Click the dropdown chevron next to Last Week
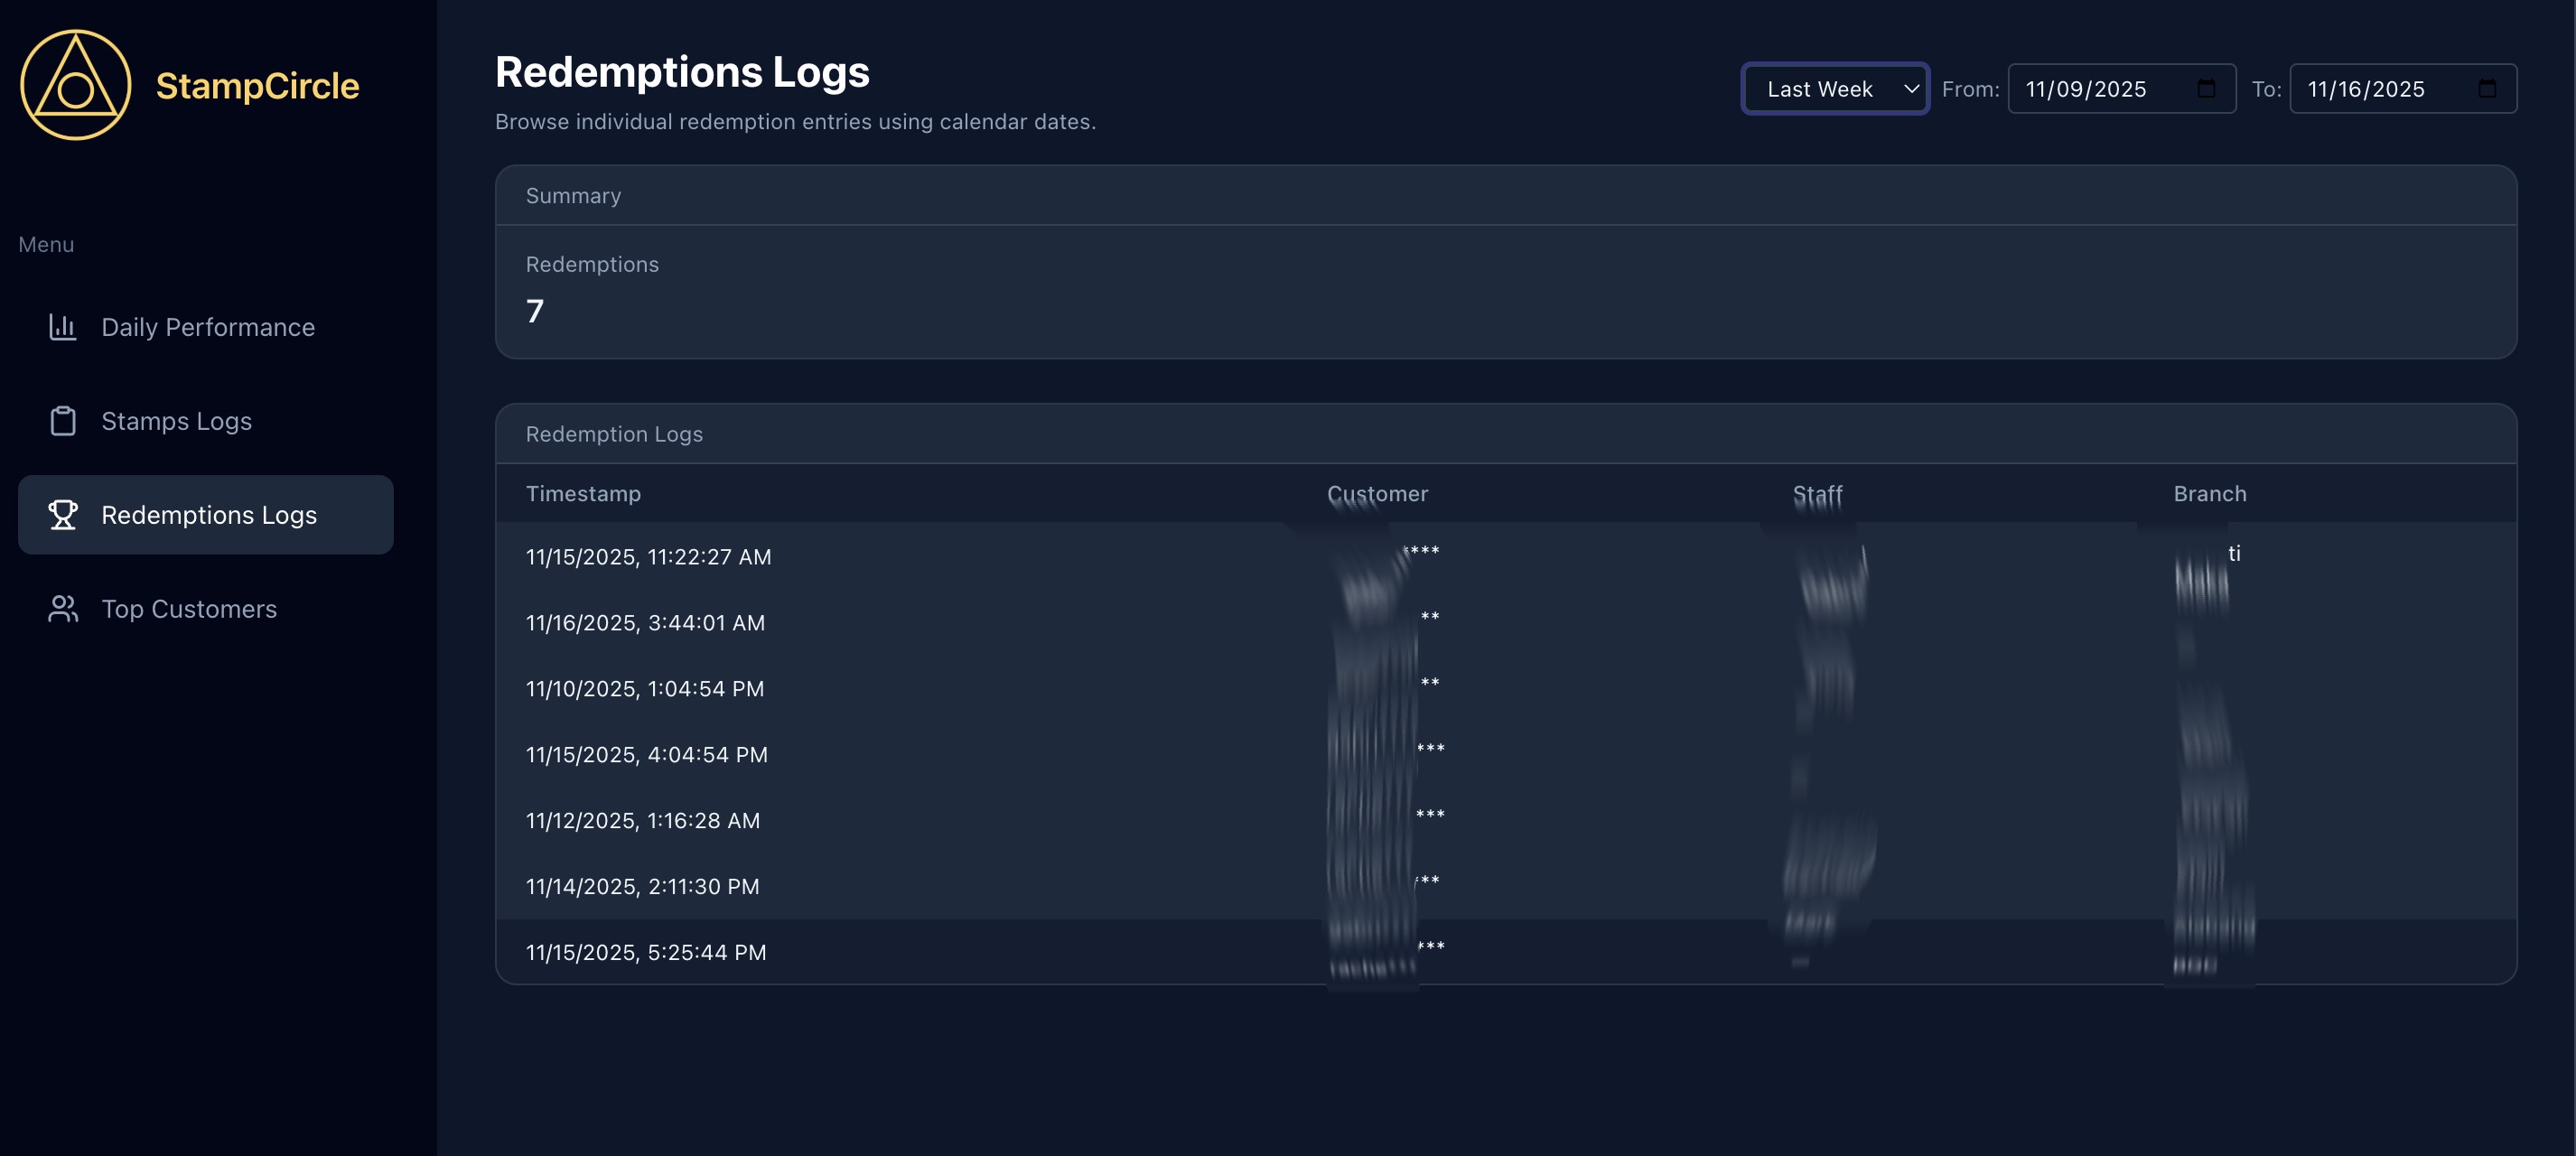Viewport: 2576px width, 1156px height. click(x=1910, y=89)
